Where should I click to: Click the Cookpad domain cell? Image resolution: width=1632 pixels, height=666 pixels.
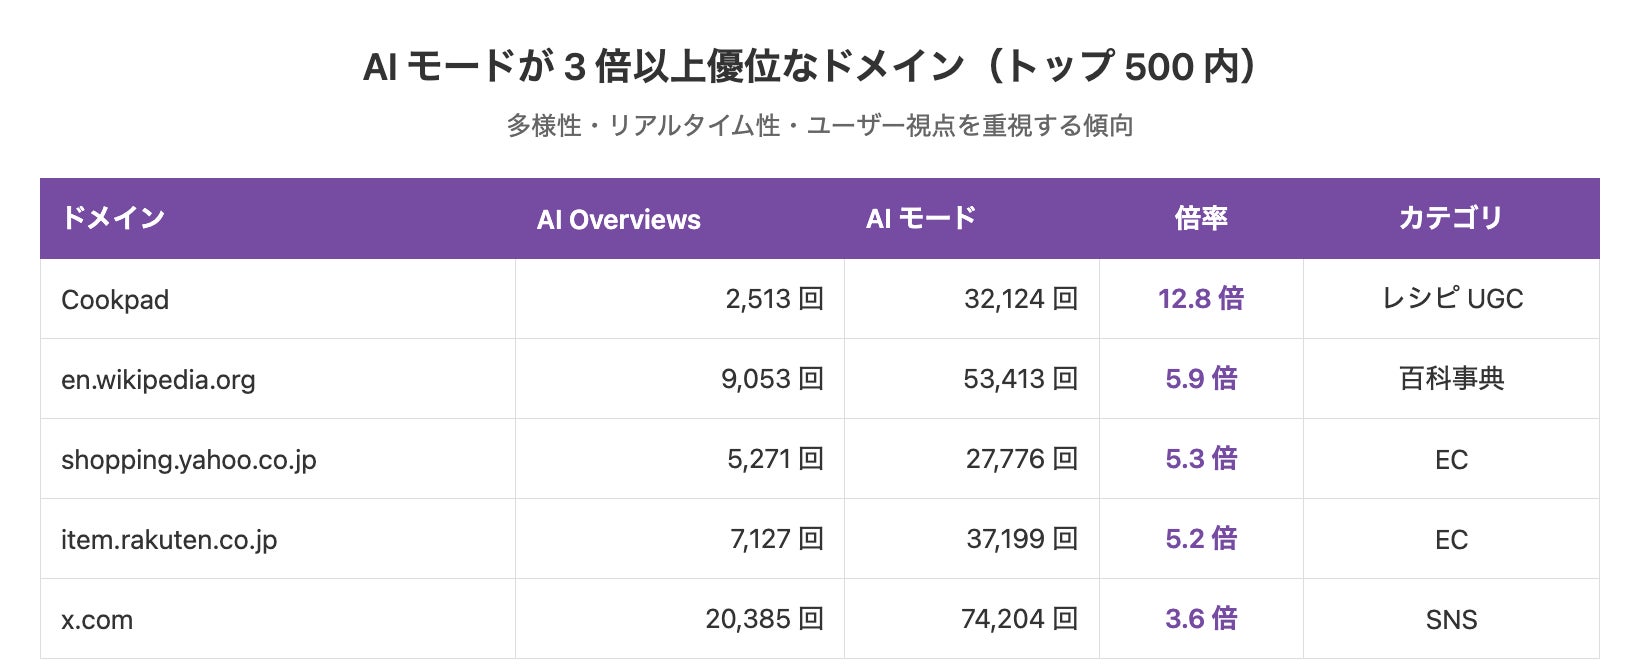[115, 299]
